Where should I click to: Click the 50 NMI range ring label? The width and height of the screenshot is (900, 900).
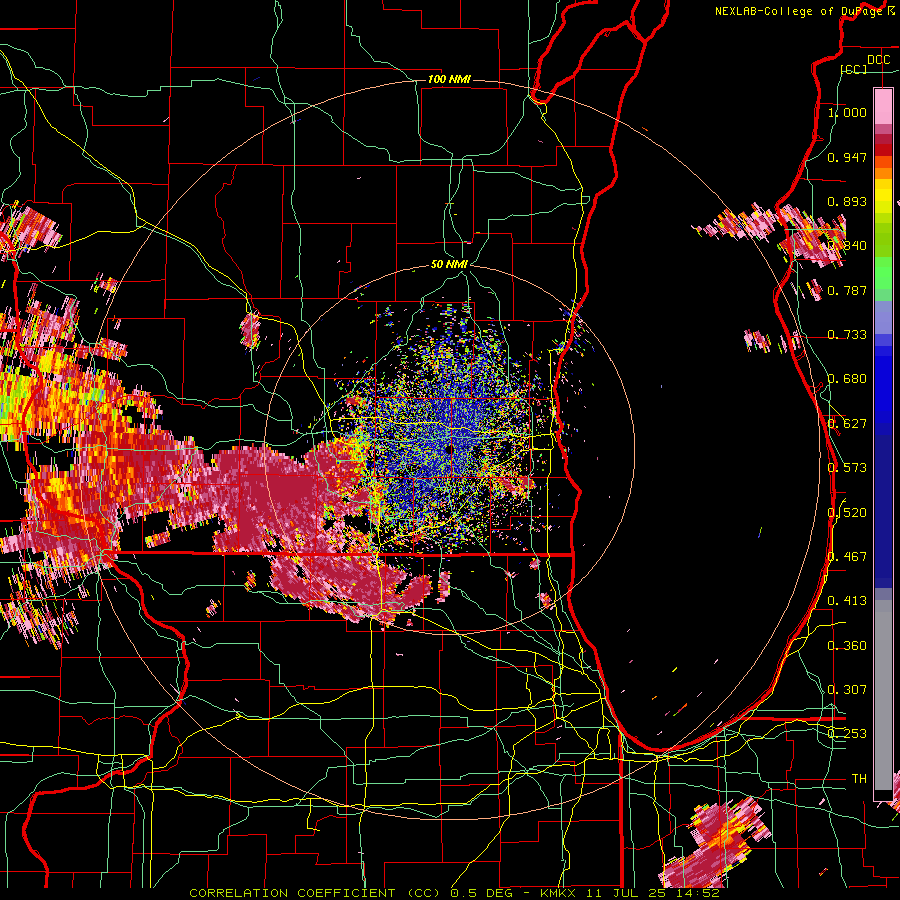pyautogui.click(x=449, y=265)
